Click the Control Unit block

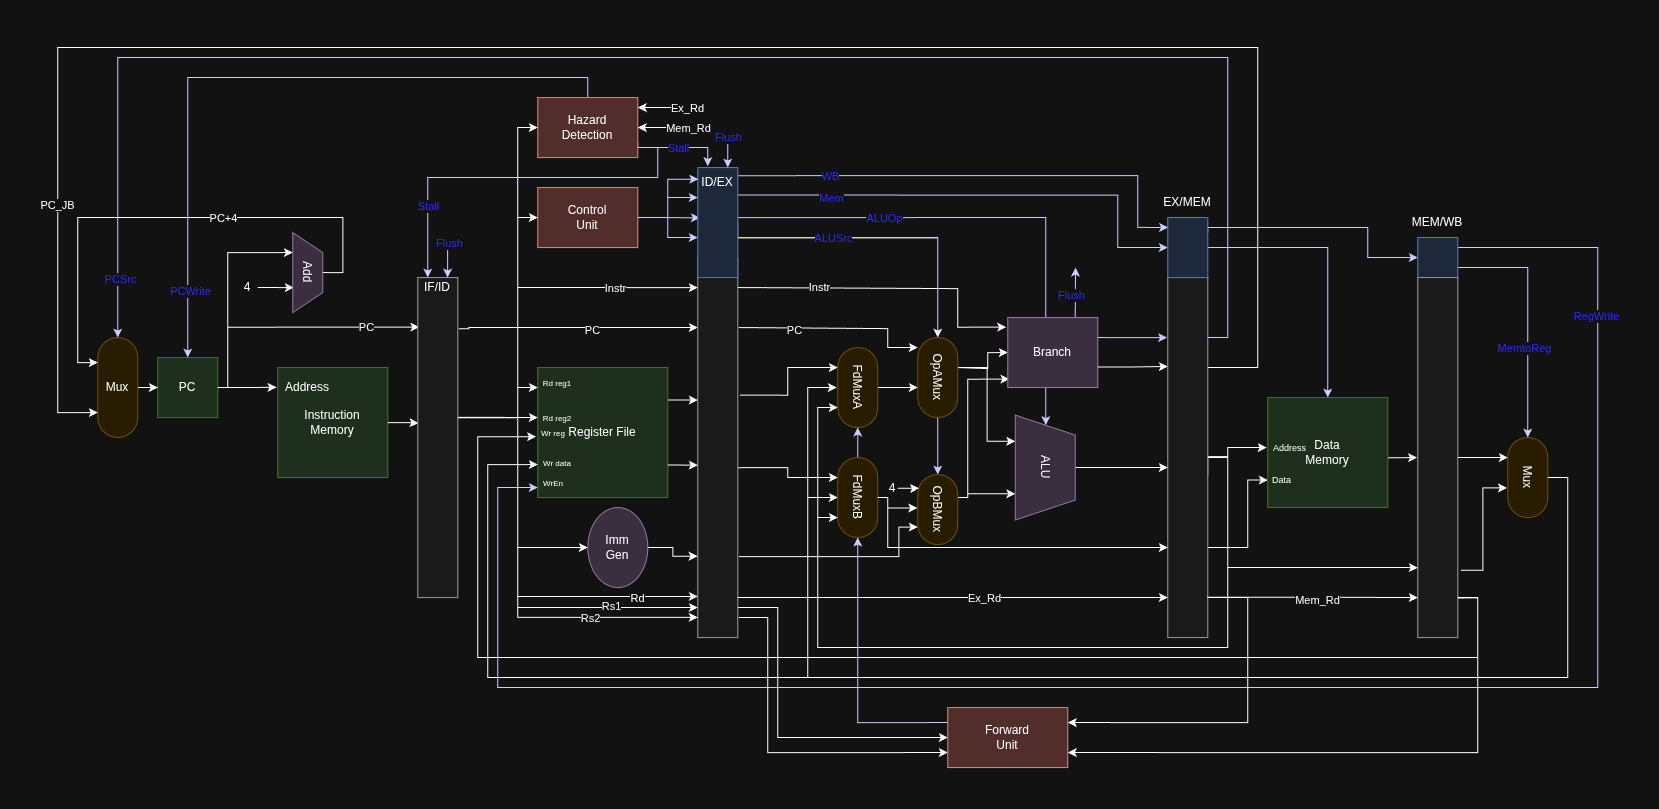point(587,217)
